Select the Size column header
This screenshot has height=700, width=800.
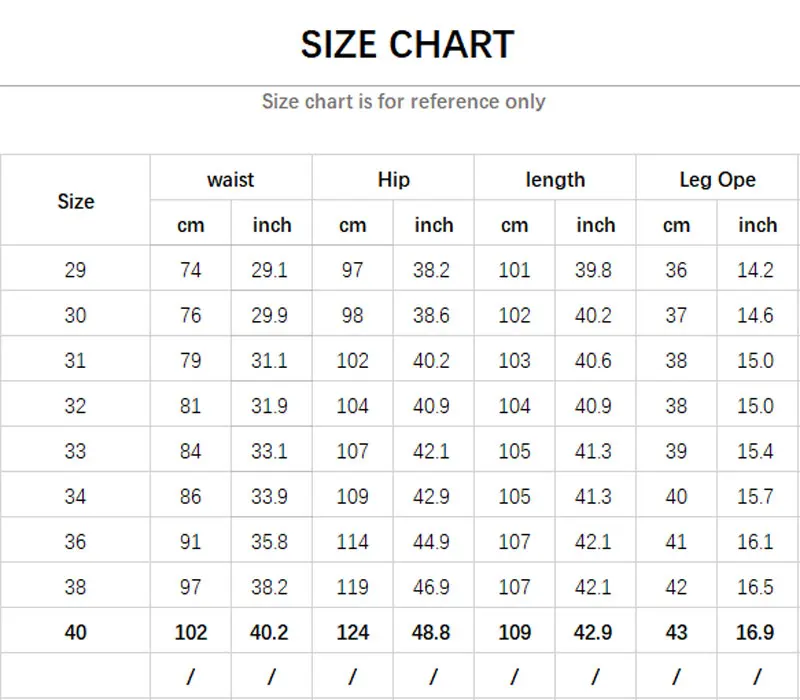(75, 201)
